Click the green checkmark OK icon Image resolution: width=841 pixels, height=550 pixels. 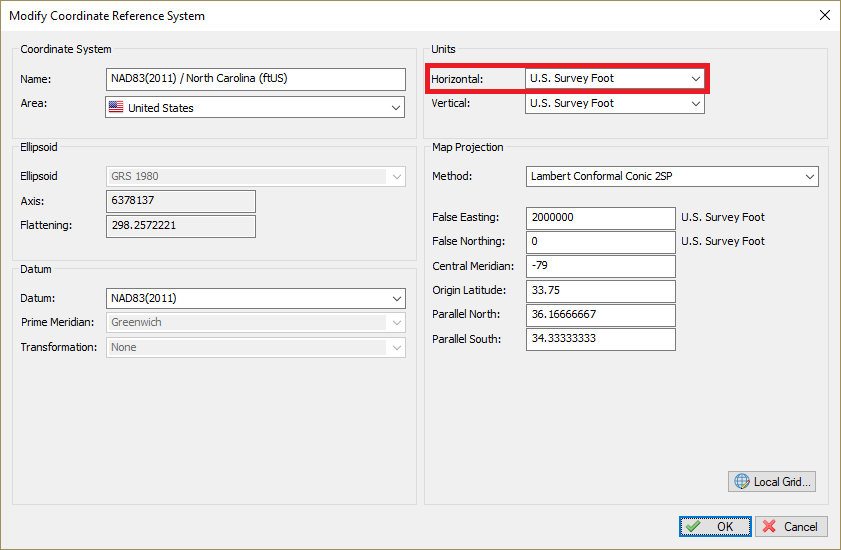693,527
